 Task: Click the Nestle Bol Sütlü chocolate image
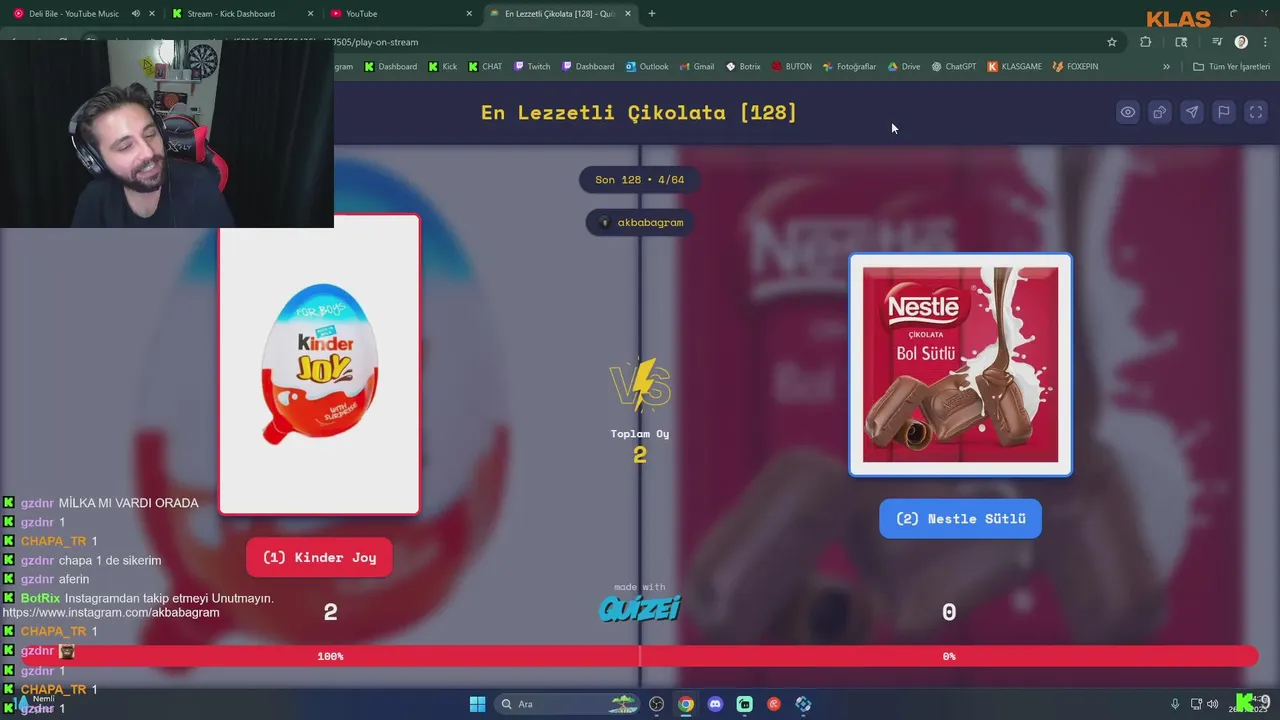[960, 365]
